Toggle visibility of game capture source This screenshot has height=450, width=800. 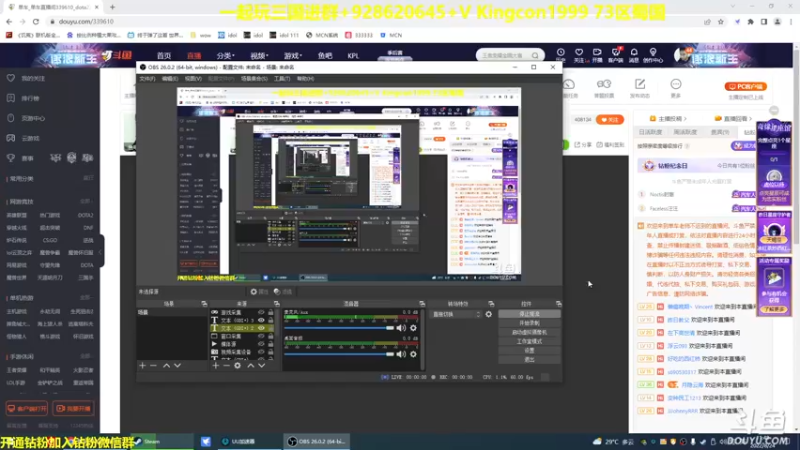click(261, 312)
